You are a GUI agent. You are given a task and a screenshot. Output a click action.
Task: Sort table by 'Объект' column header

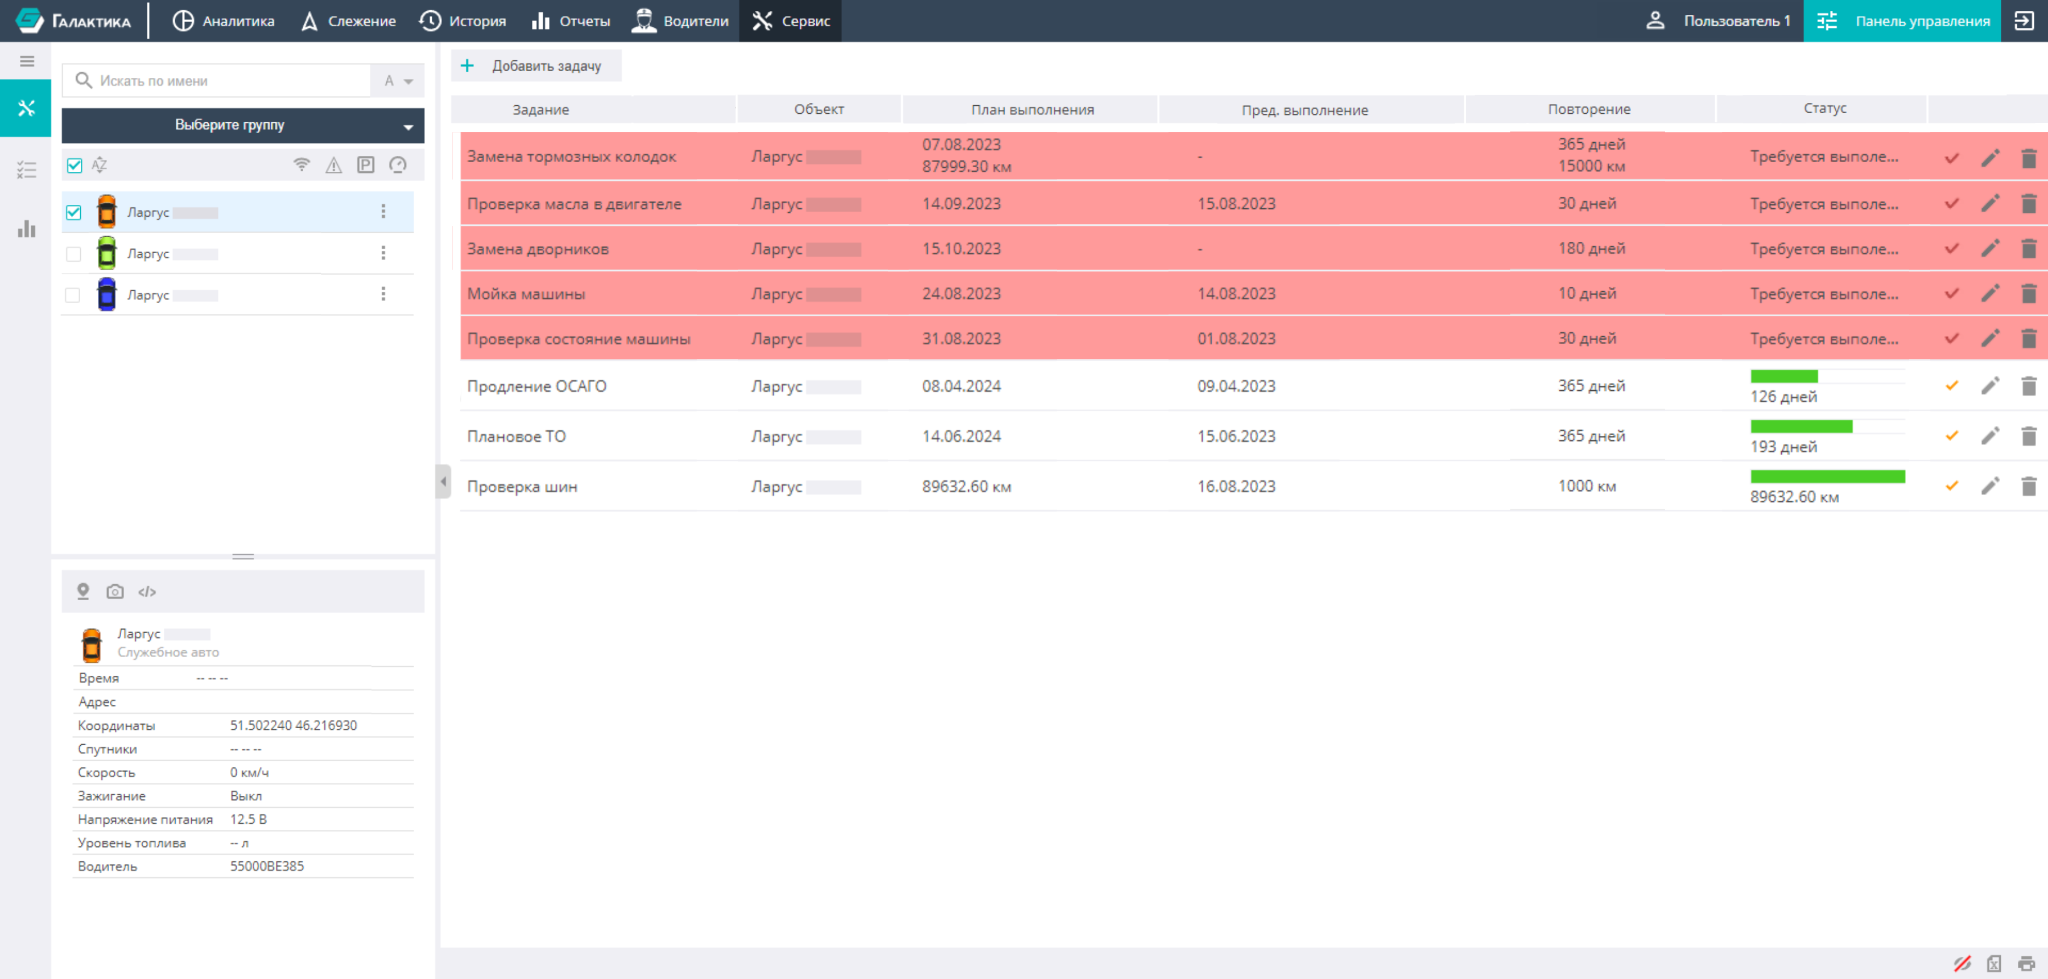pyautogui.click(x=819, y=110)
